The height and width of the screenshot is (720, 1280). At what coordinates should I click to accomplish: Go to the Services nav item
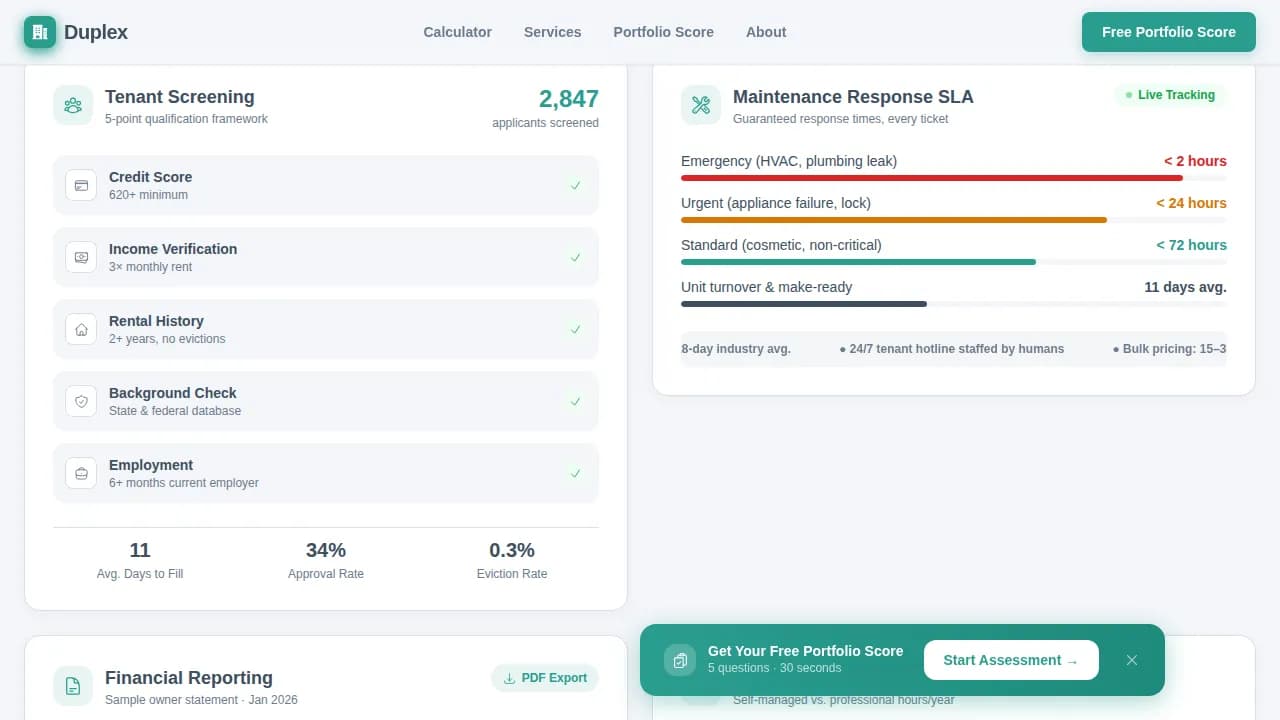coord(552,32)
